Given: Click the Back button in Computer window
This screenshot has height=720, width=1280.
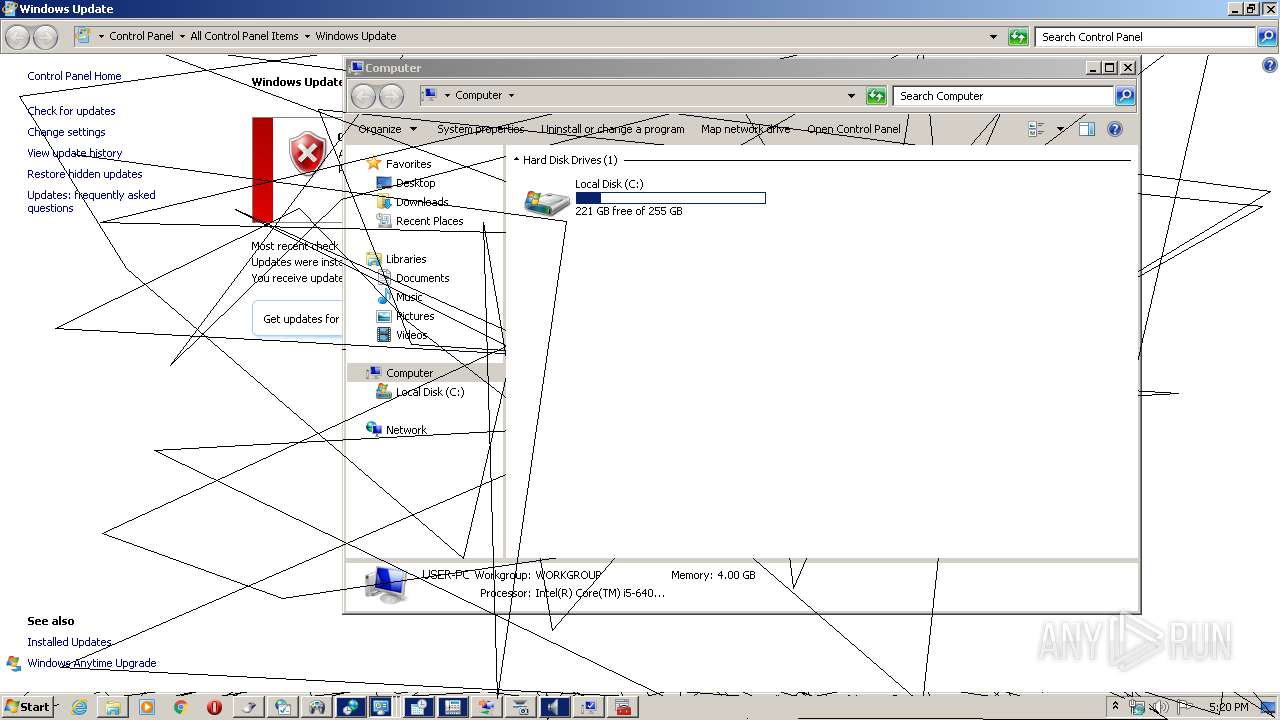Looking at the screenshot, I should [363, 96].
